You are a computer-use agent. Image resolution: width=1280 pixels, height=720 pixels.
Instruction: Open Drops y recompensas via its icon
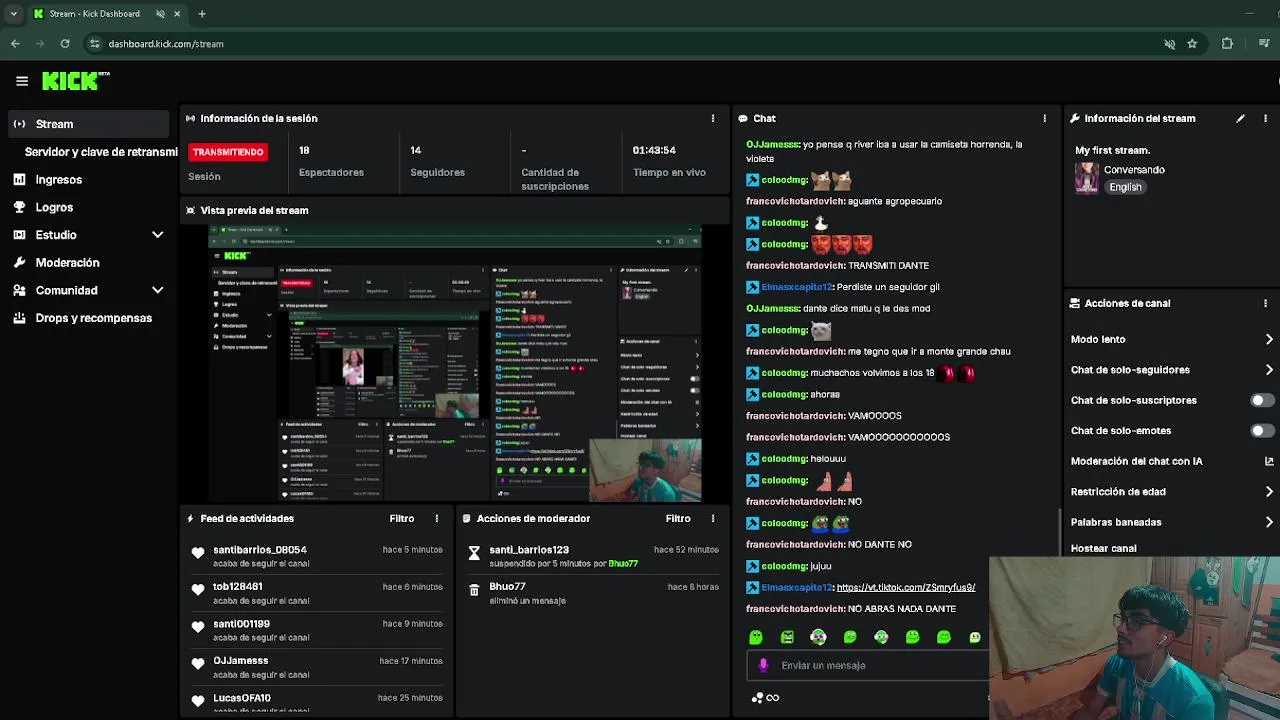click(x=19, y=318)
